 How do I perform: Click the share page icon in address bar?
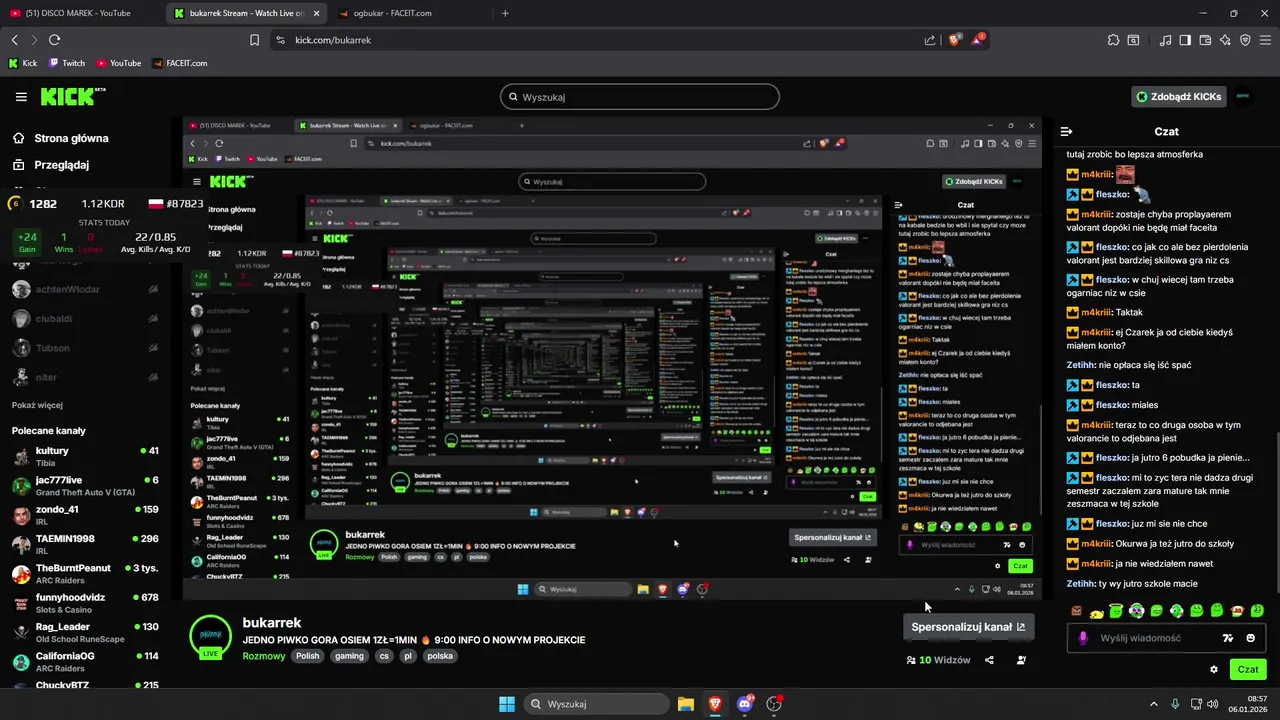pyautogui.click(x=930, y=40)
